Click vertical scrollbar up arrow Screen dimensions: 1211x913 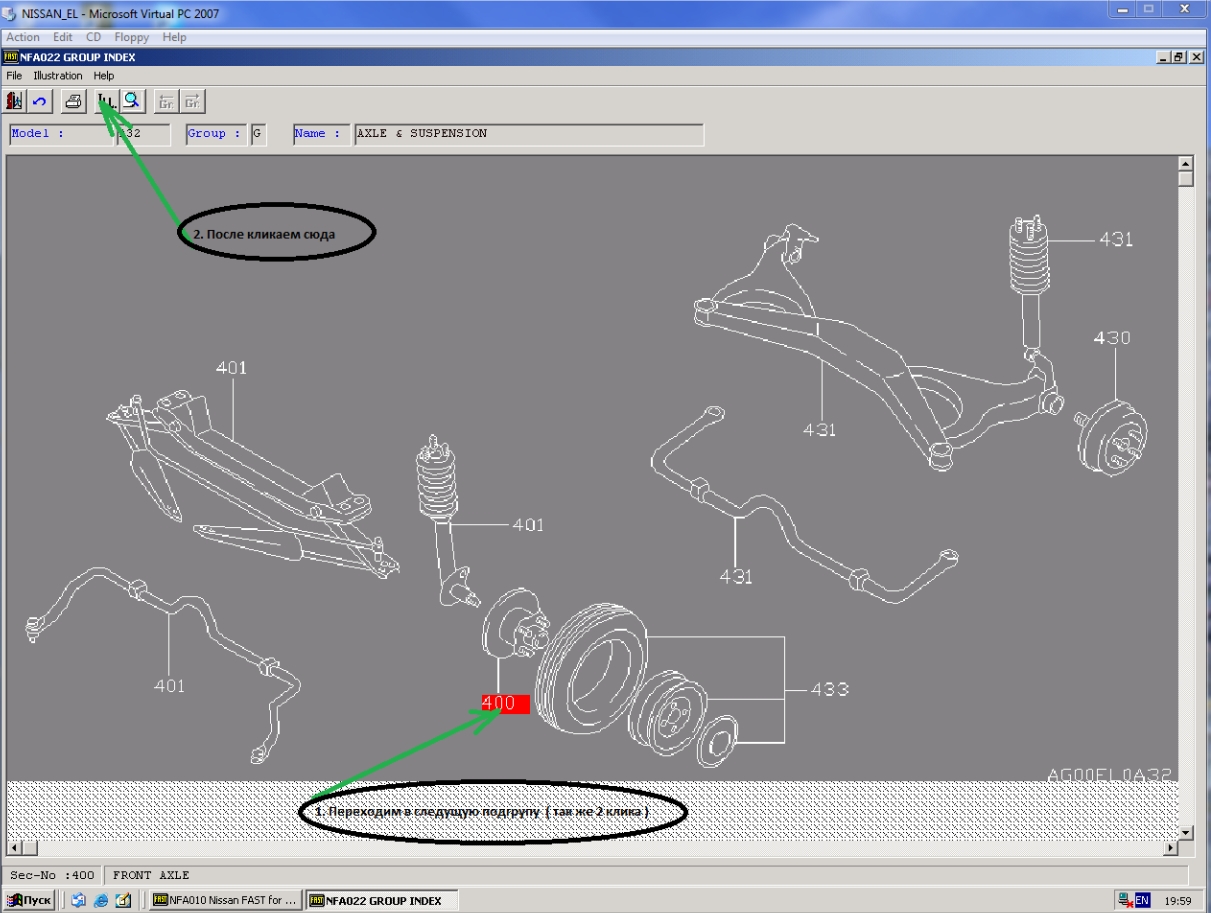pos(1186,164)
